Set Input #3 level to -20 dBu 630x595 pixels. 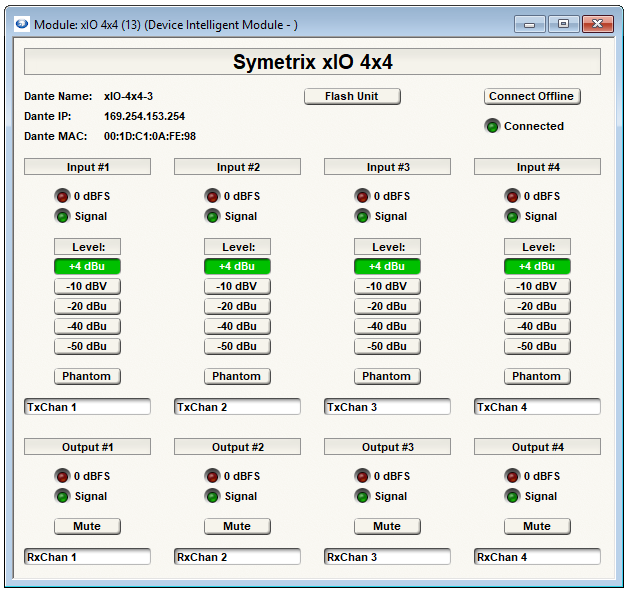point(387,307)
